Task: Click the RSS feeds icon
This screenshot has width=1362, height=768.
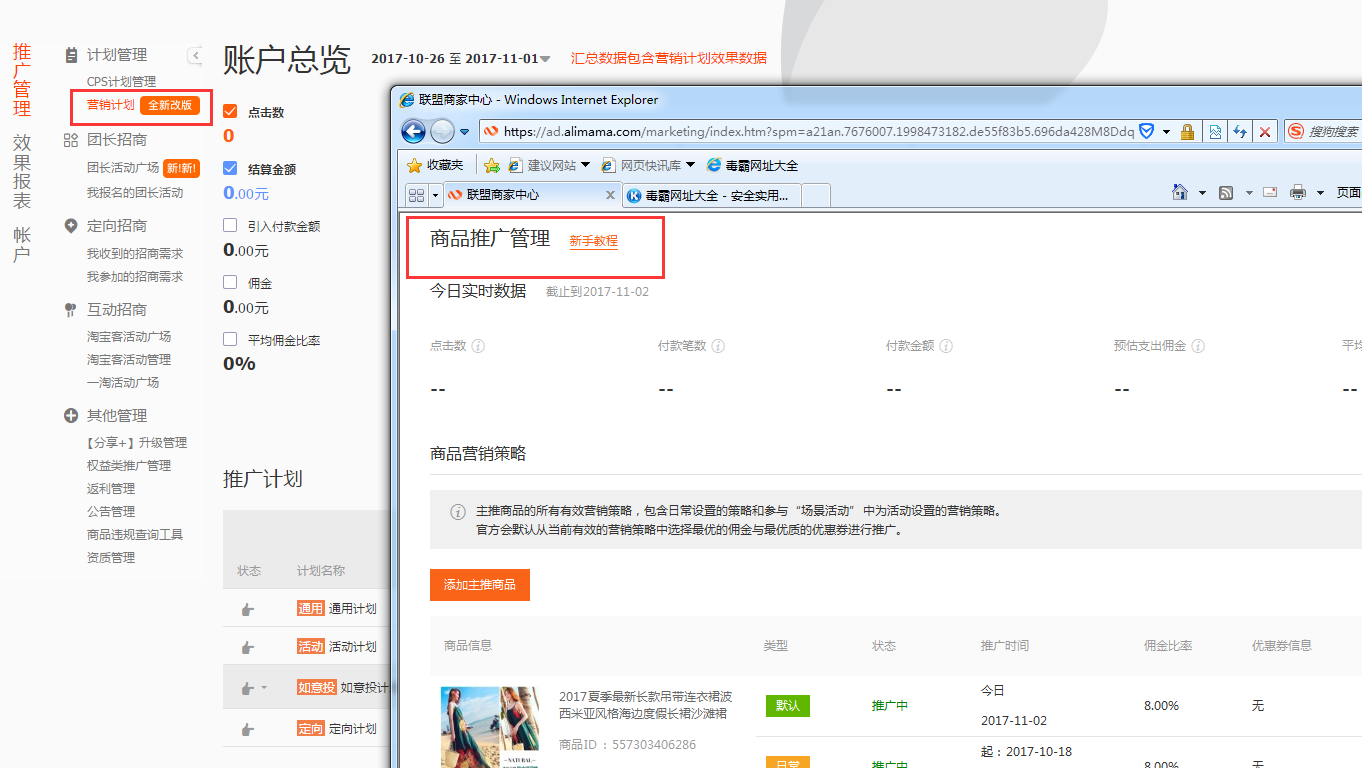Action: point(1226,193)
